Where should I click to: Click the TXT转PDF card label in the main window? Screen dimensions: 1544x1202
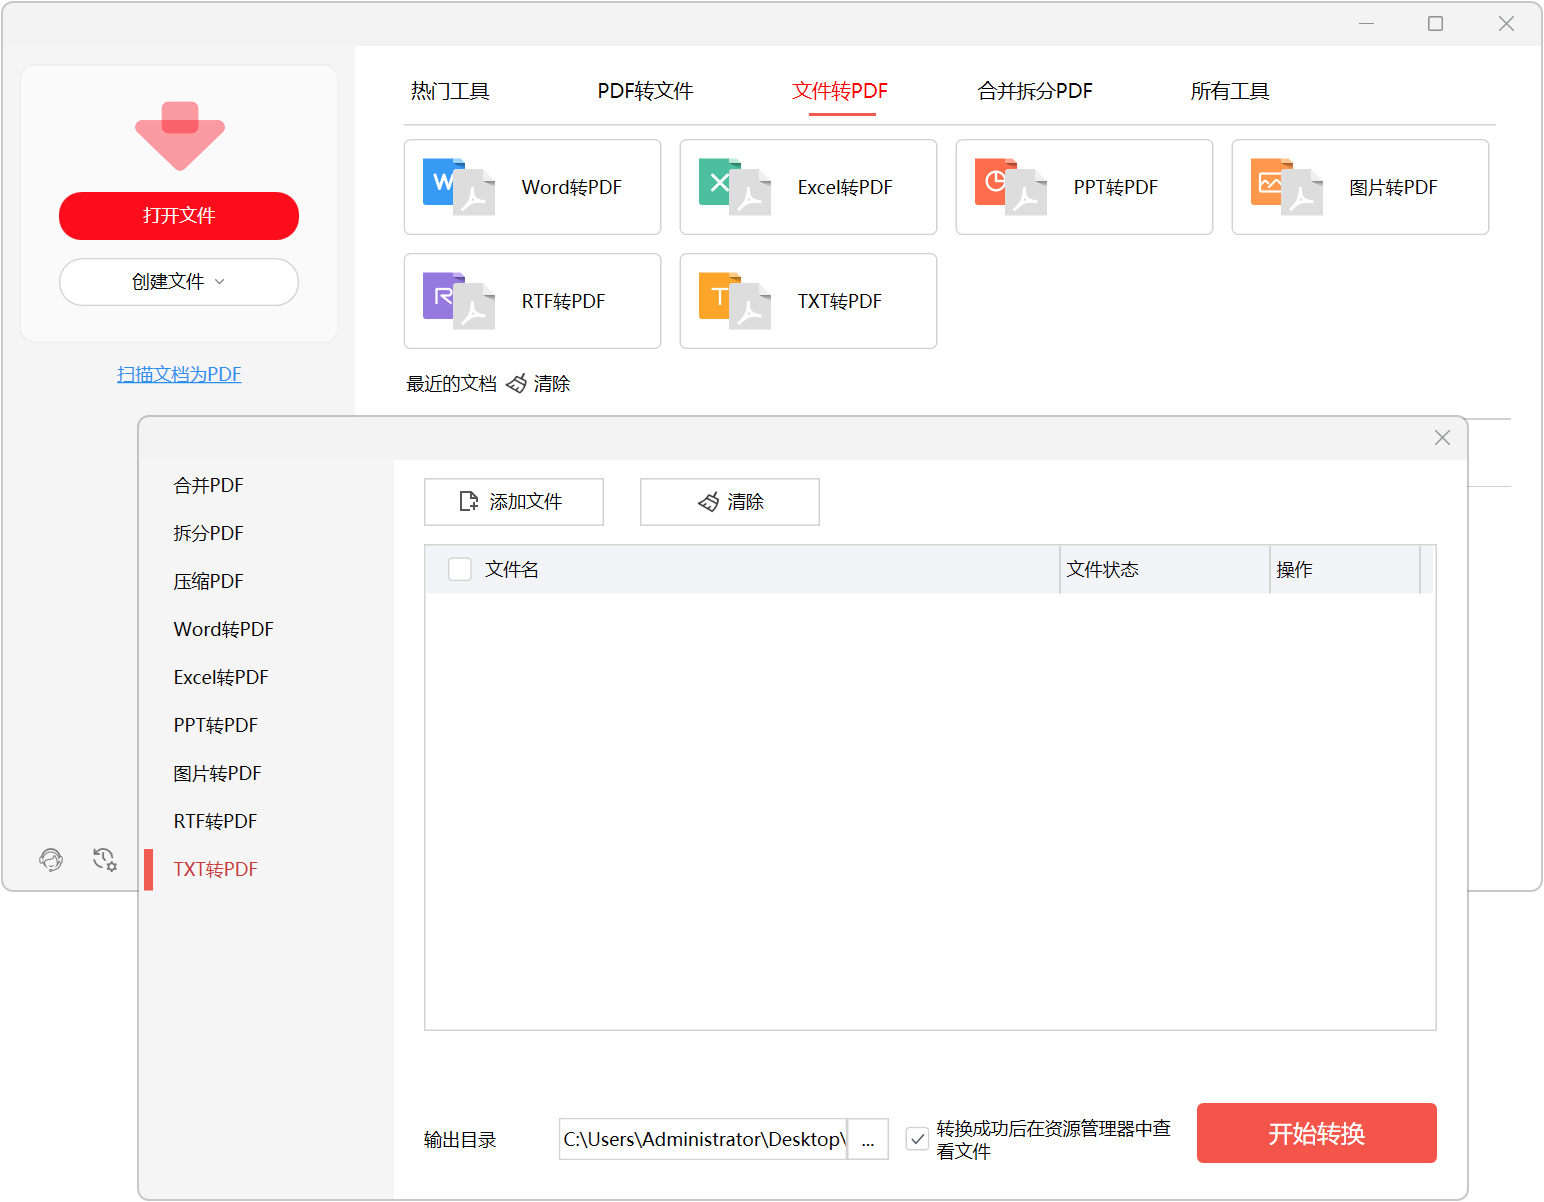point(840,302)
